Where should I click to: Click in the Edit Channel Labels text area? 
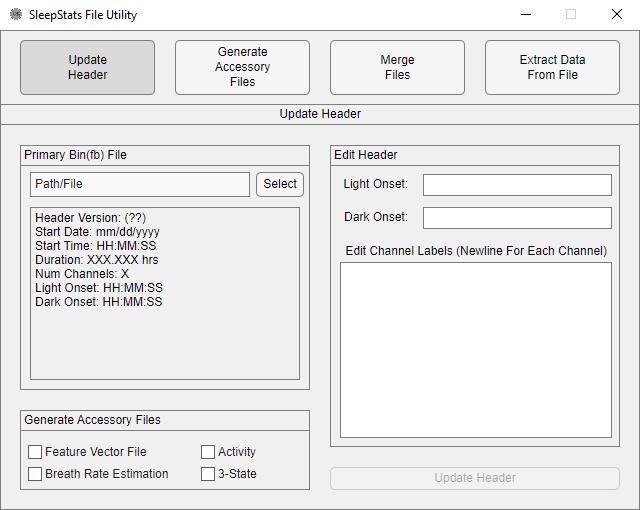(x=475, y=349)
